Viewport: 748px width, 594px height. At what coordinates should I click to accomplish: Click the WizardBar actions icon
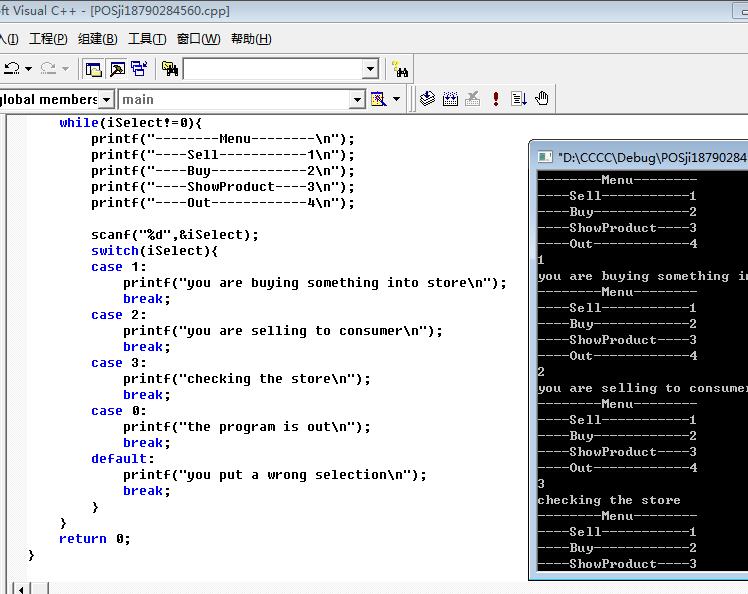378,99
